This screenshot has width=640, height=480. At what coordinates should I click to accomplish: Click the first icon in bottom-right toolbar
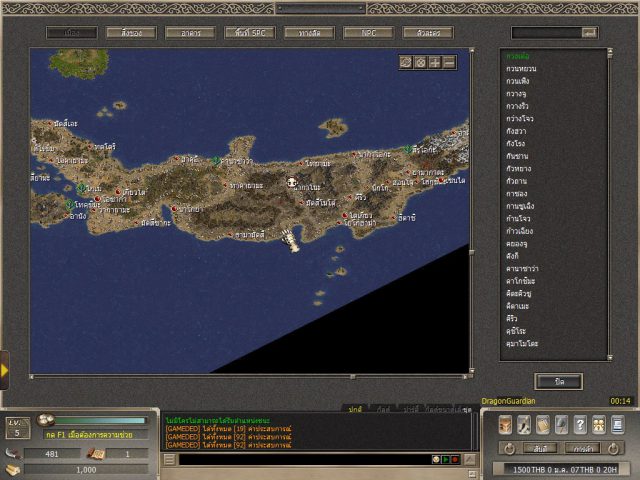coord(506,424)
